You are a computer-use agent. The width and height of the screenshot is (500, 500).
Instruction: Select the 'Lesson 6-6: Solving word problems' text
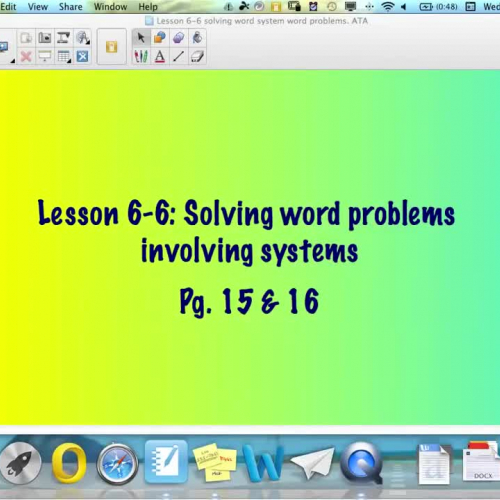246,214
